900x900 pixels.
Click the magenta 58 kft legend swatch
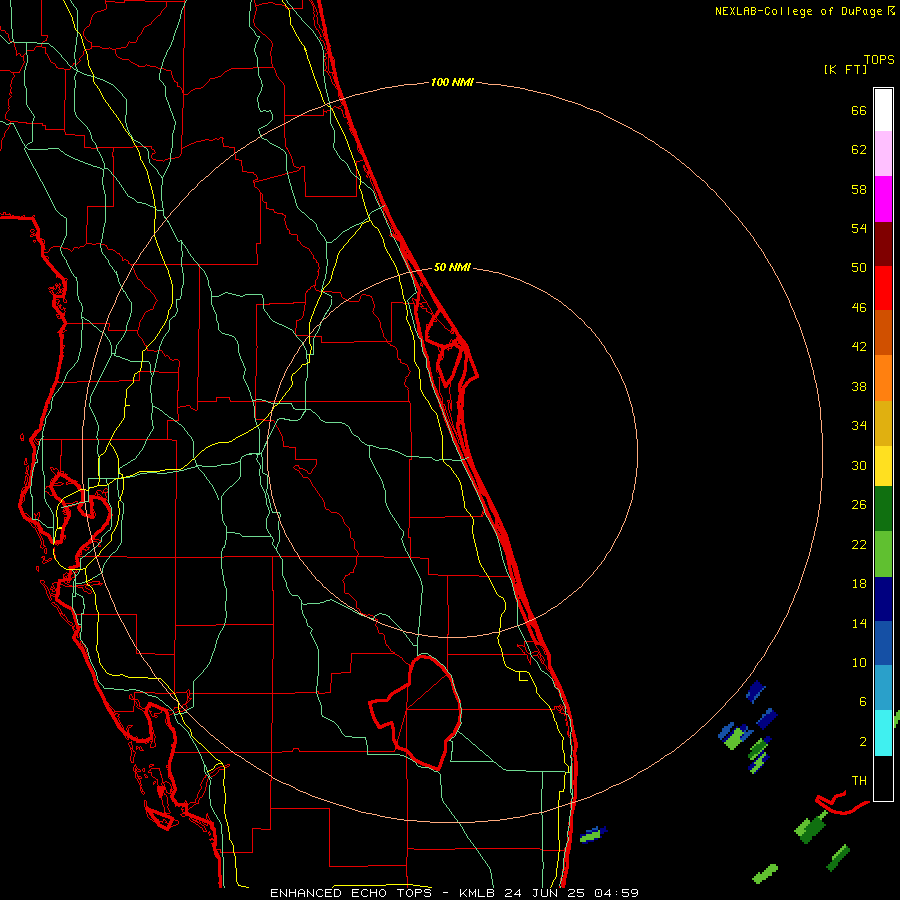(x=883, y=199)
